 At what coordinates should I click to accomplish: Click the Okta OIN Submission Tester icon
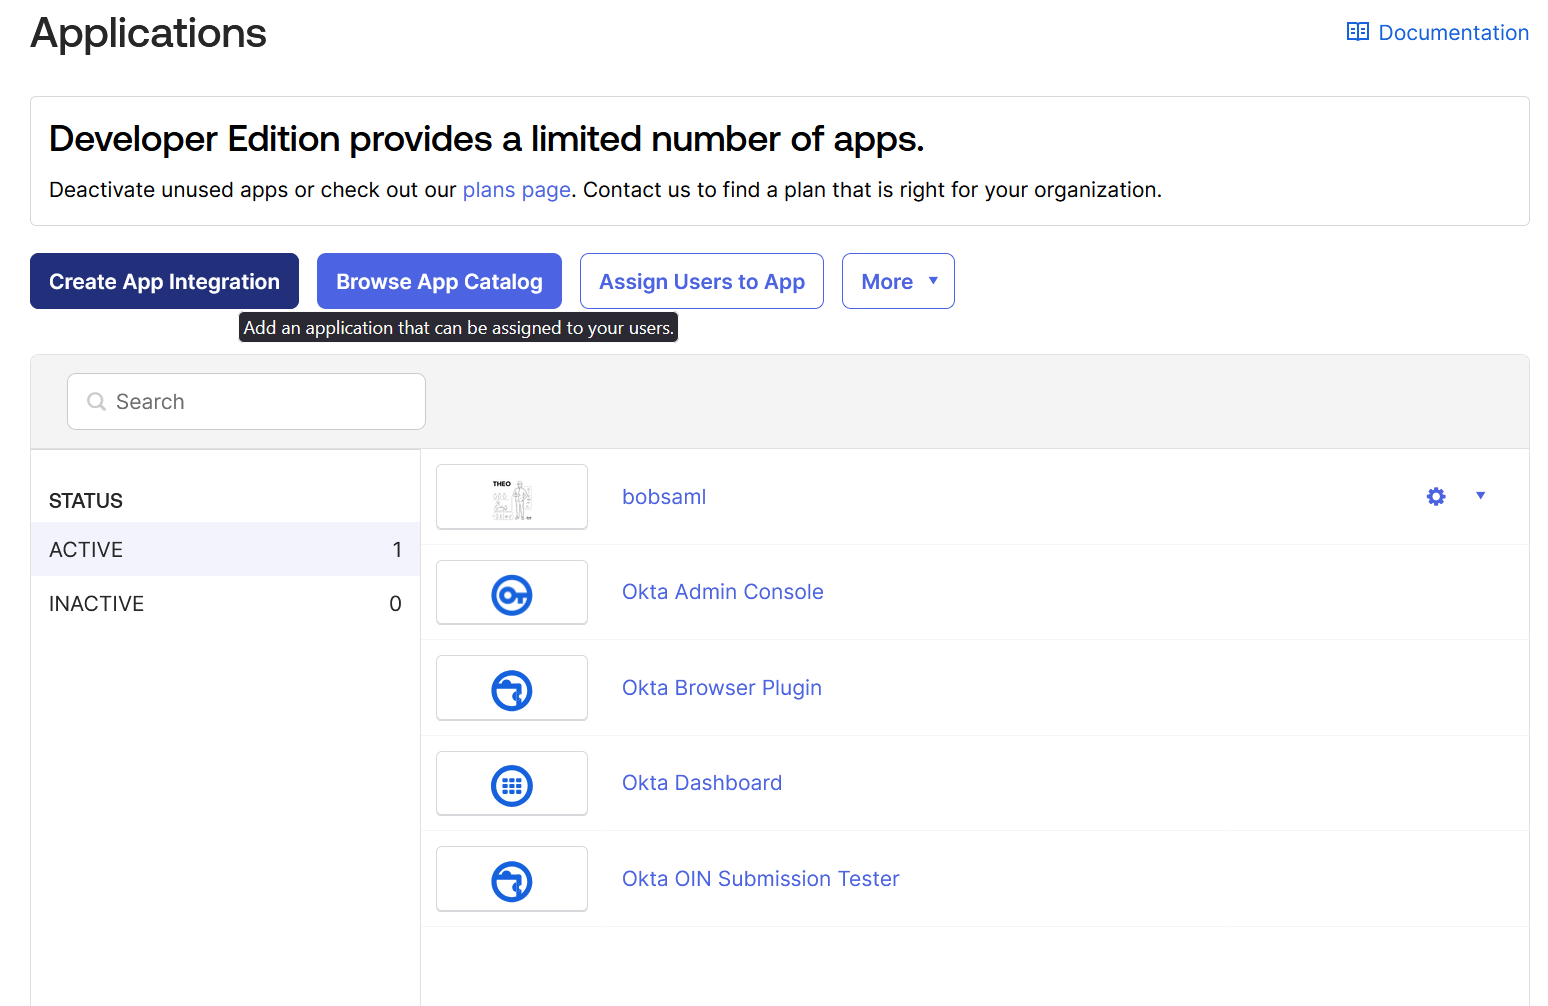(x=511, y=881)
